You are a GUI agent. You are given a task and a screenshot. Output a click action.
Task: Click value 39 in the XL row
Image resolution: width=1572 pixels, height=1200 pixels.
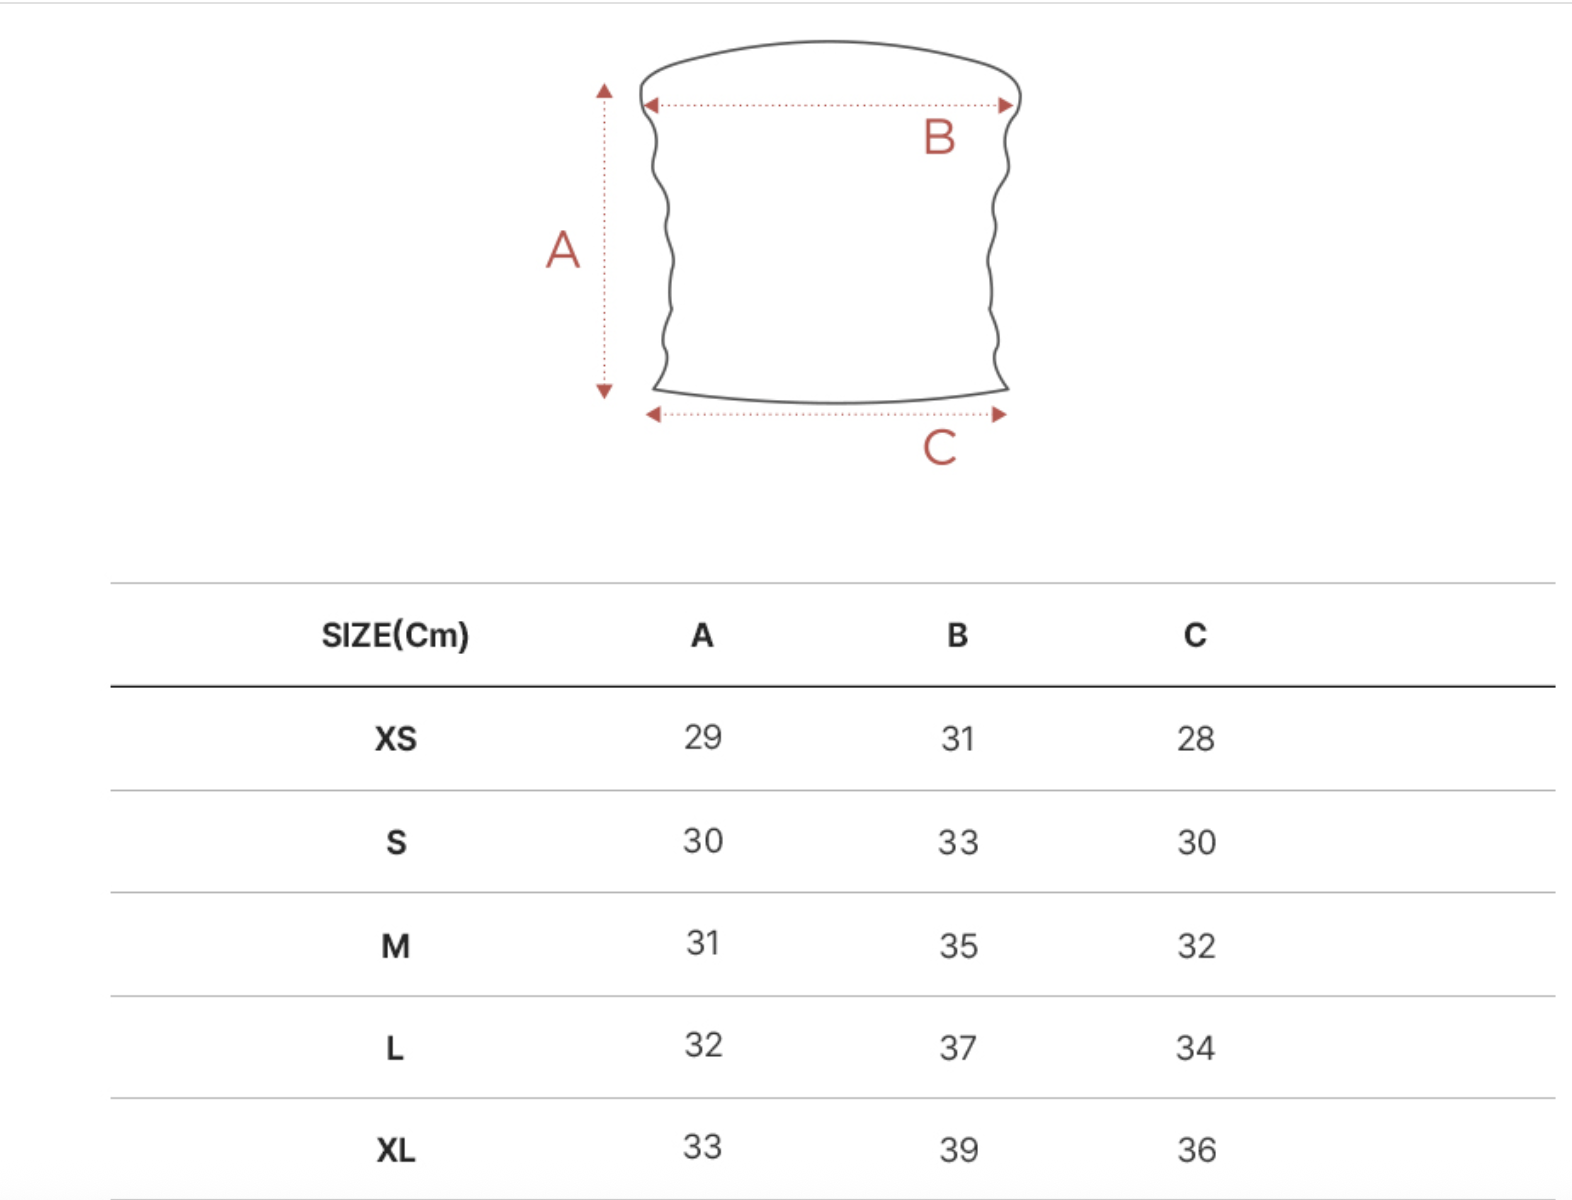pos(958,1150)
